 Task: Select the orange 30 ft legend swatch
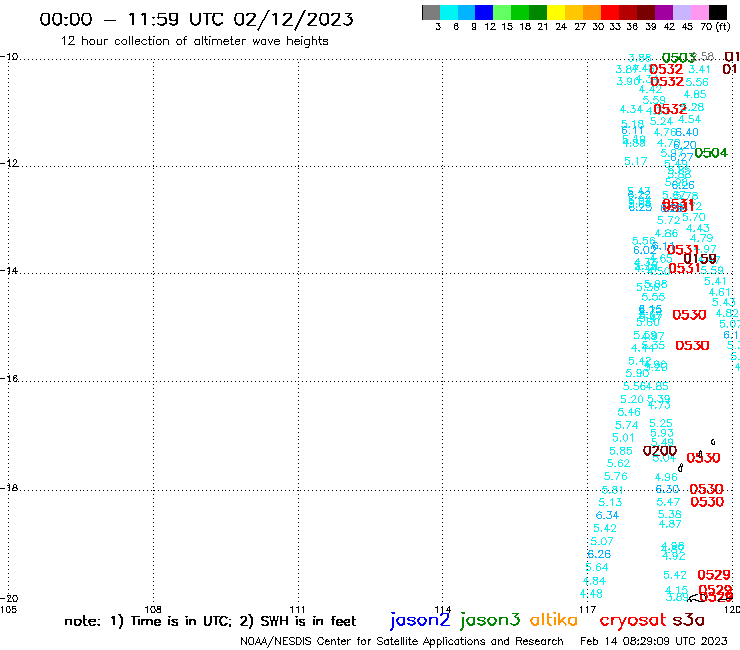pyautogui.click(x=592, y=12)
